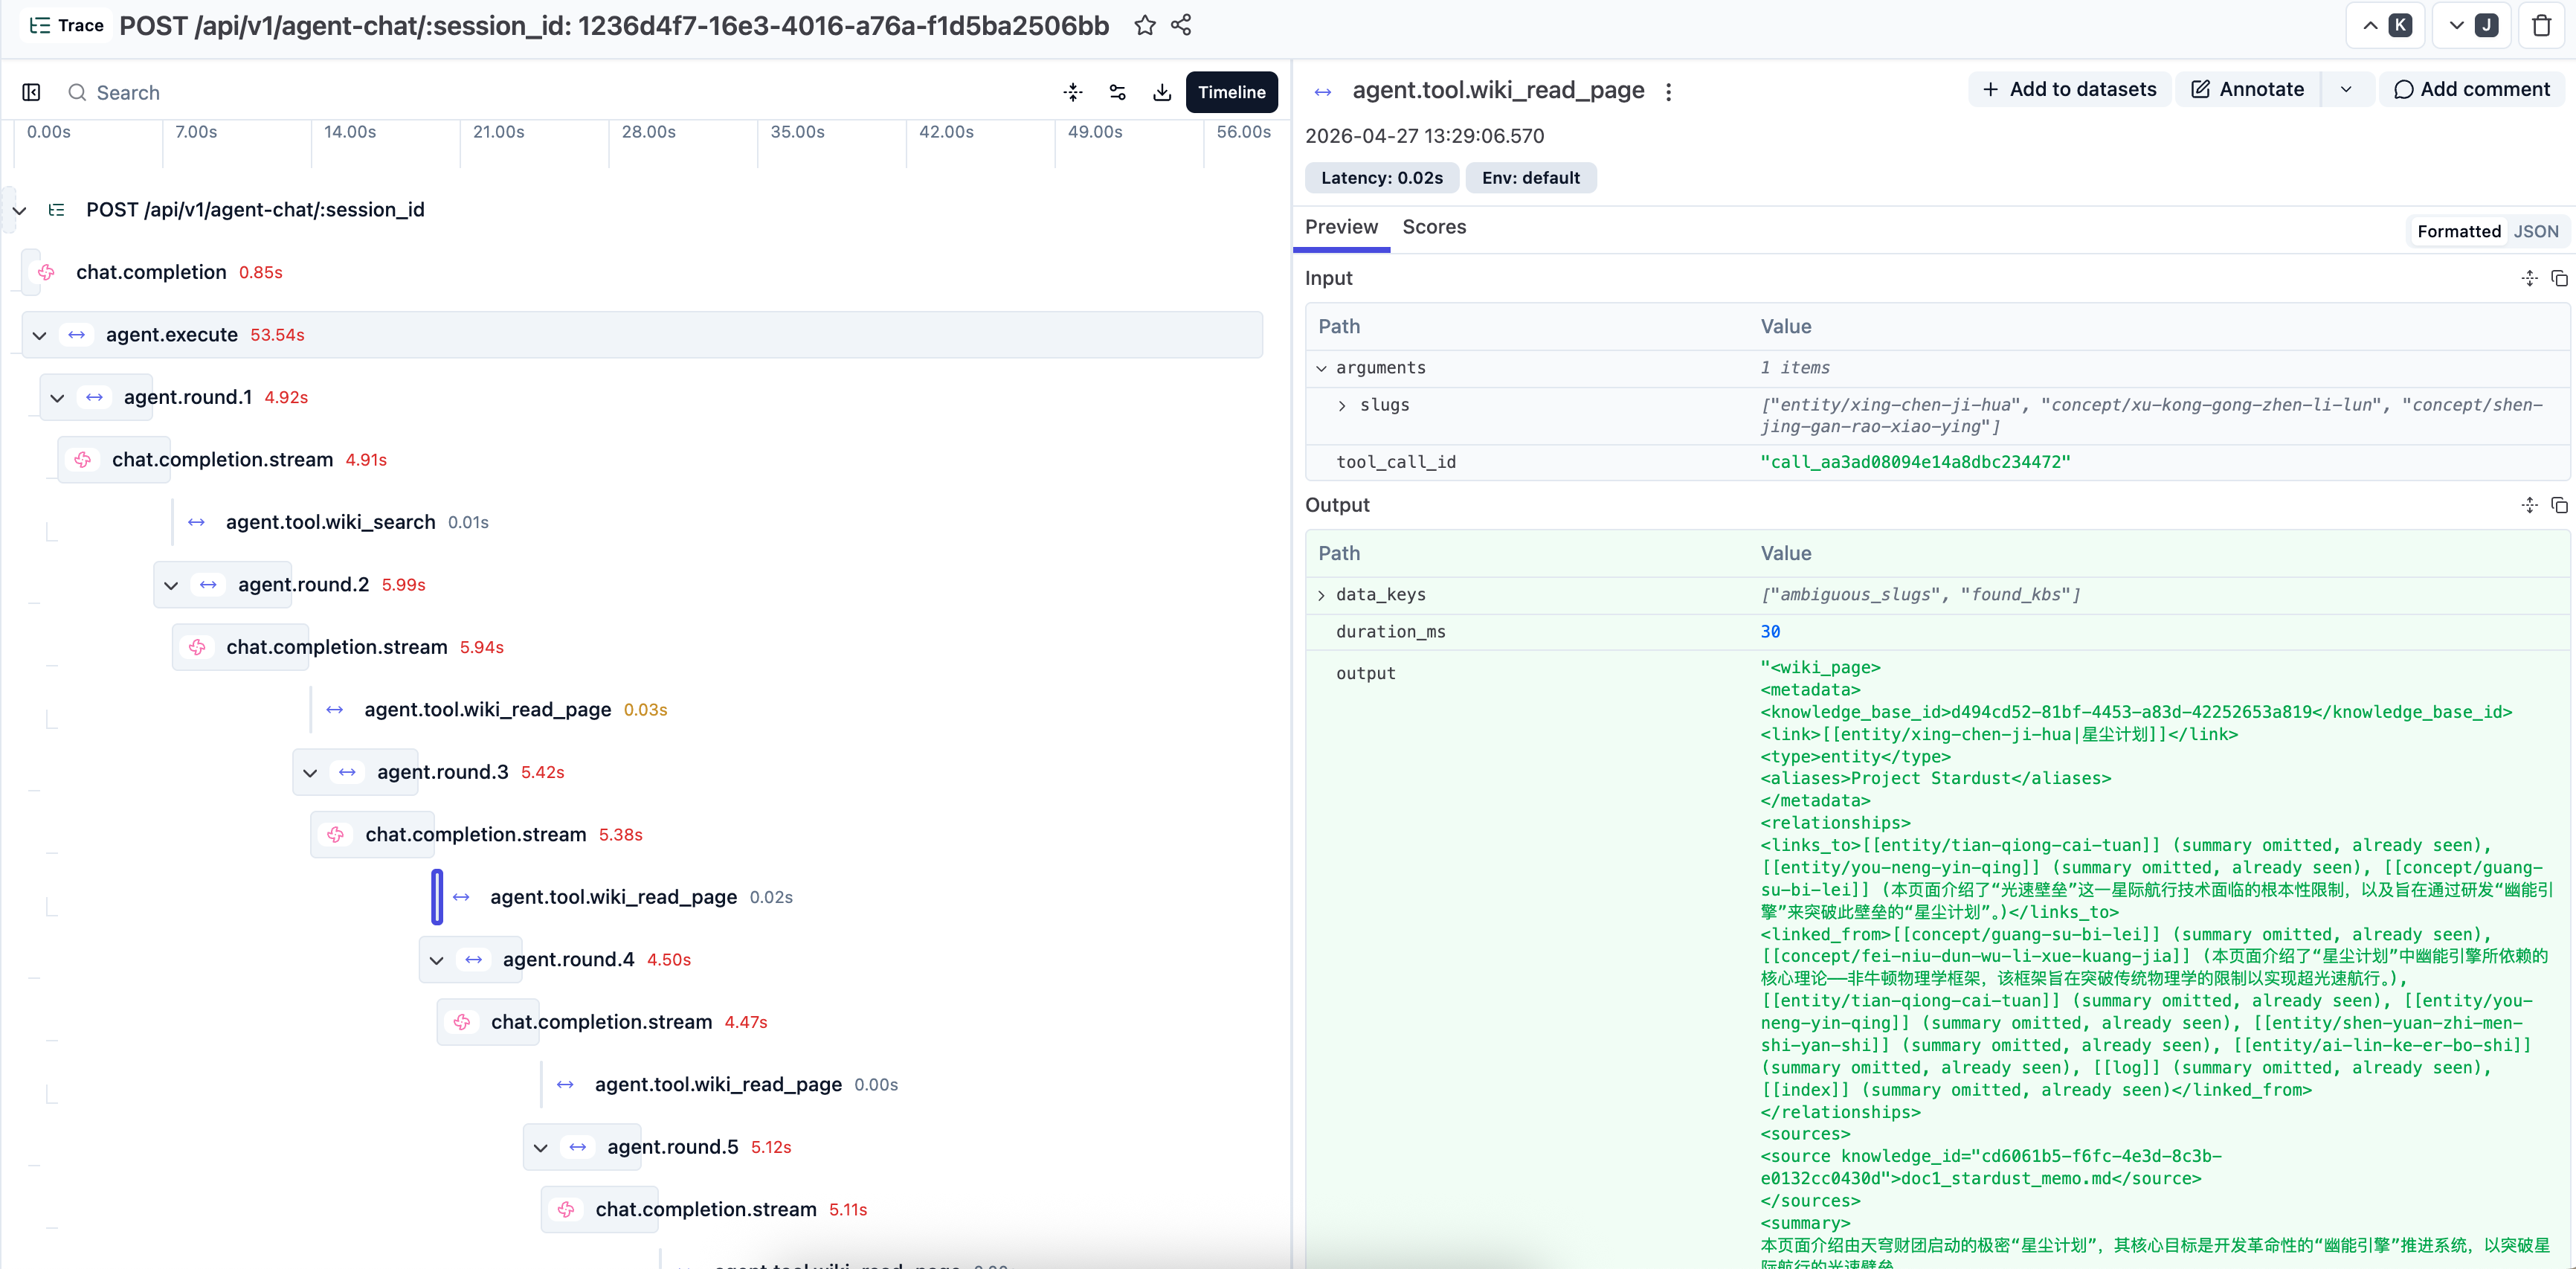The width and height of the screenshot is (2576, 1269).
Task: Click the duration_ms value 30
Action: click(1770, 632)
